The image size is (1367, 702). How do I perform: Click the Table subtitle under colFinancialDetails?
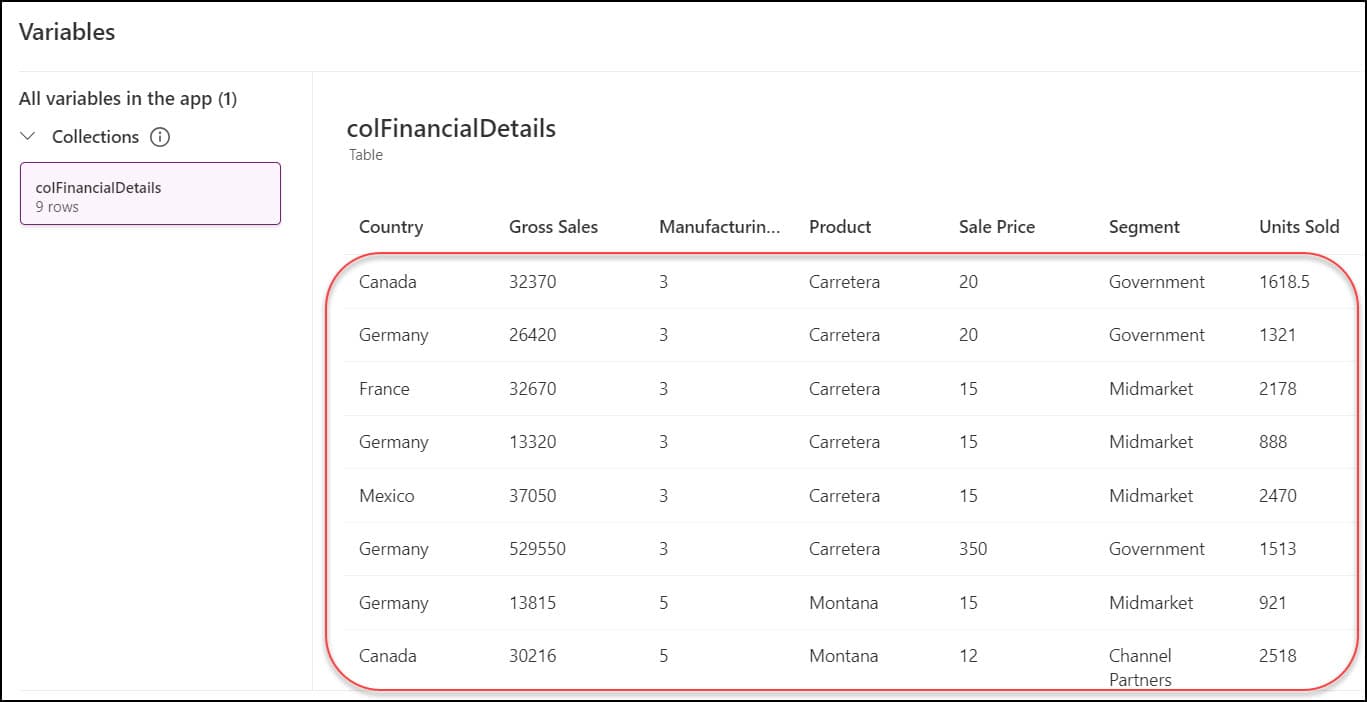point(366,155)
